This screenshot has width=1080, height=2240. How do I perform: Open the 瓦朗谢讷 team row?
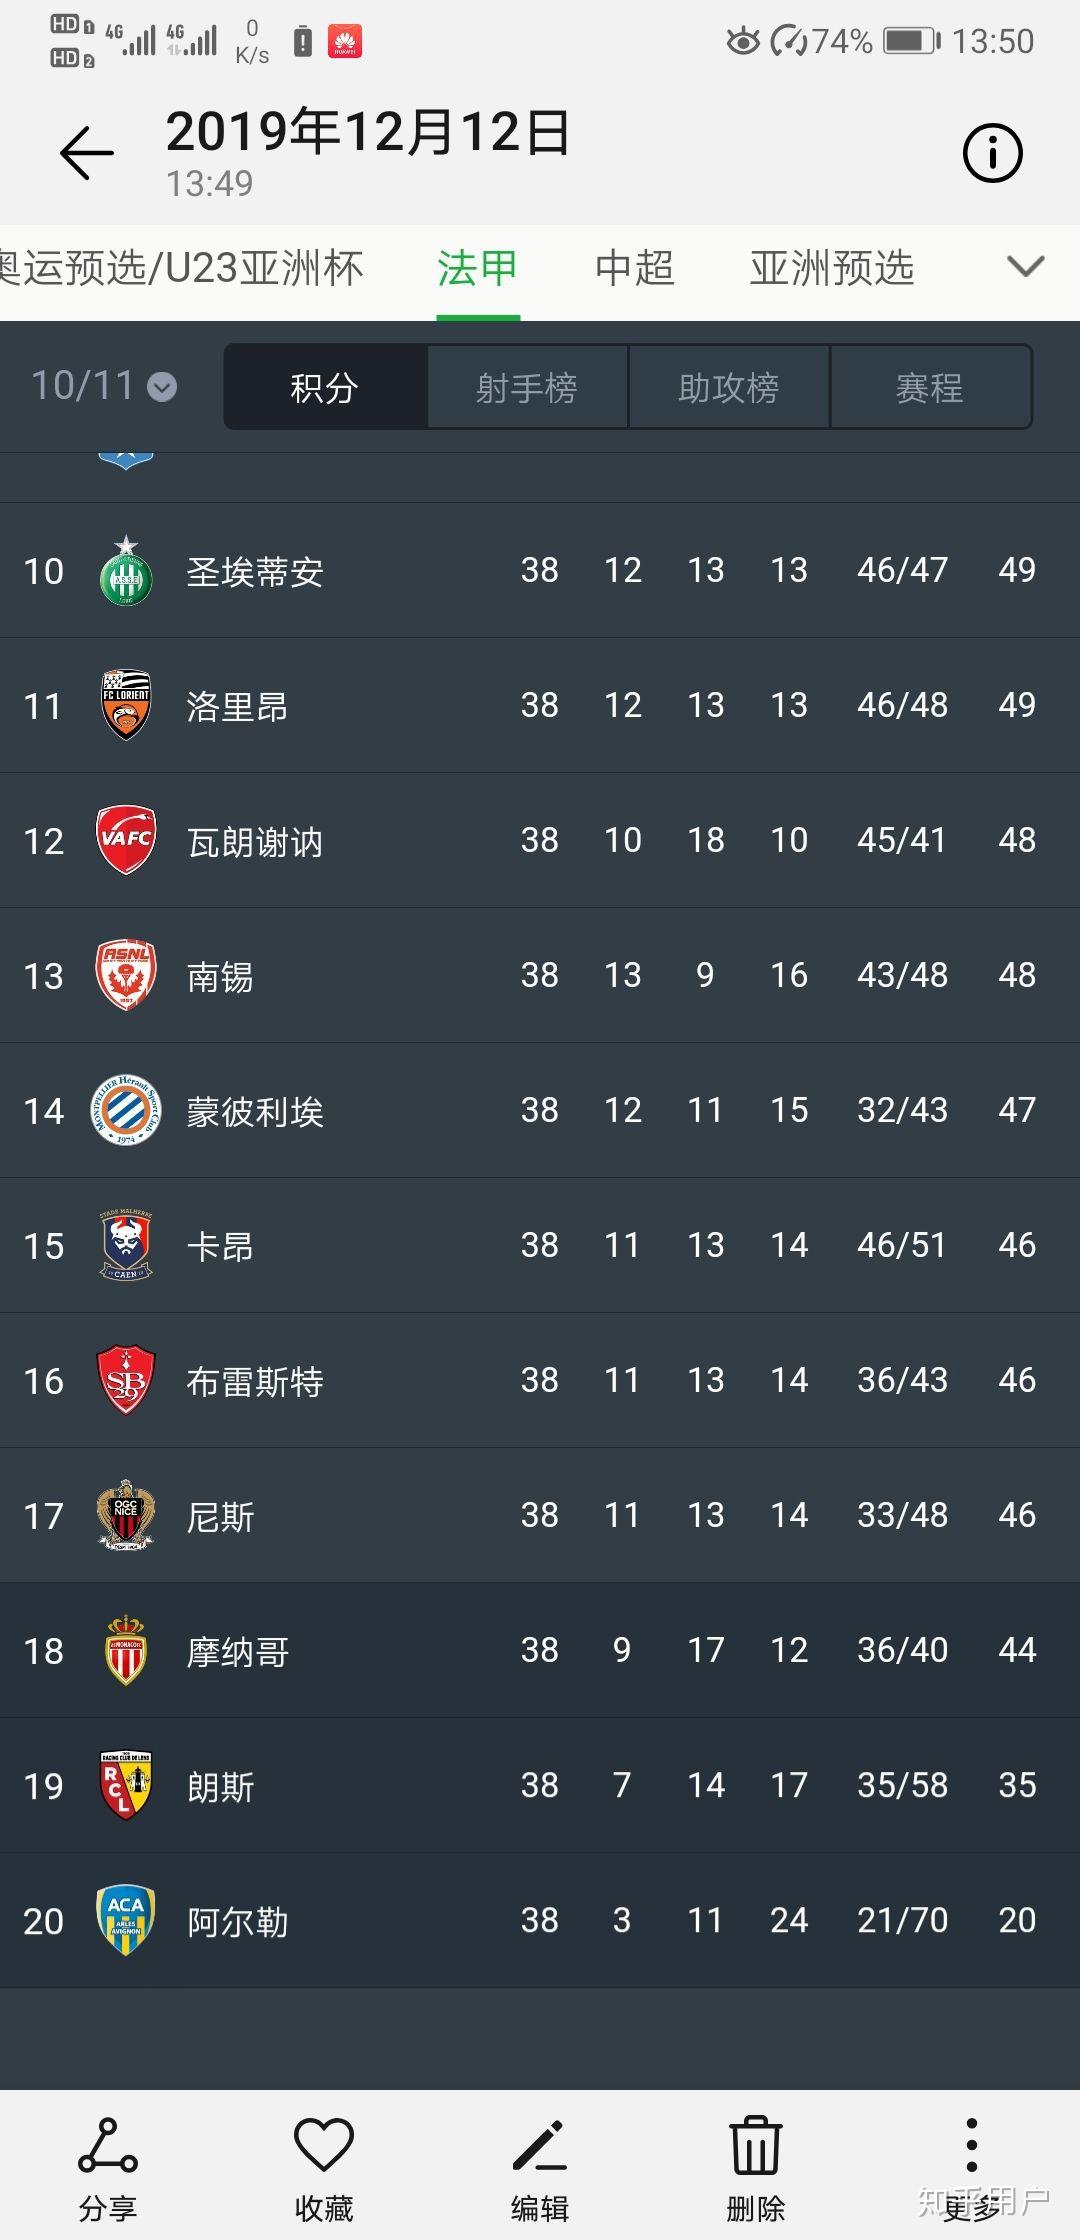(540, 840)
